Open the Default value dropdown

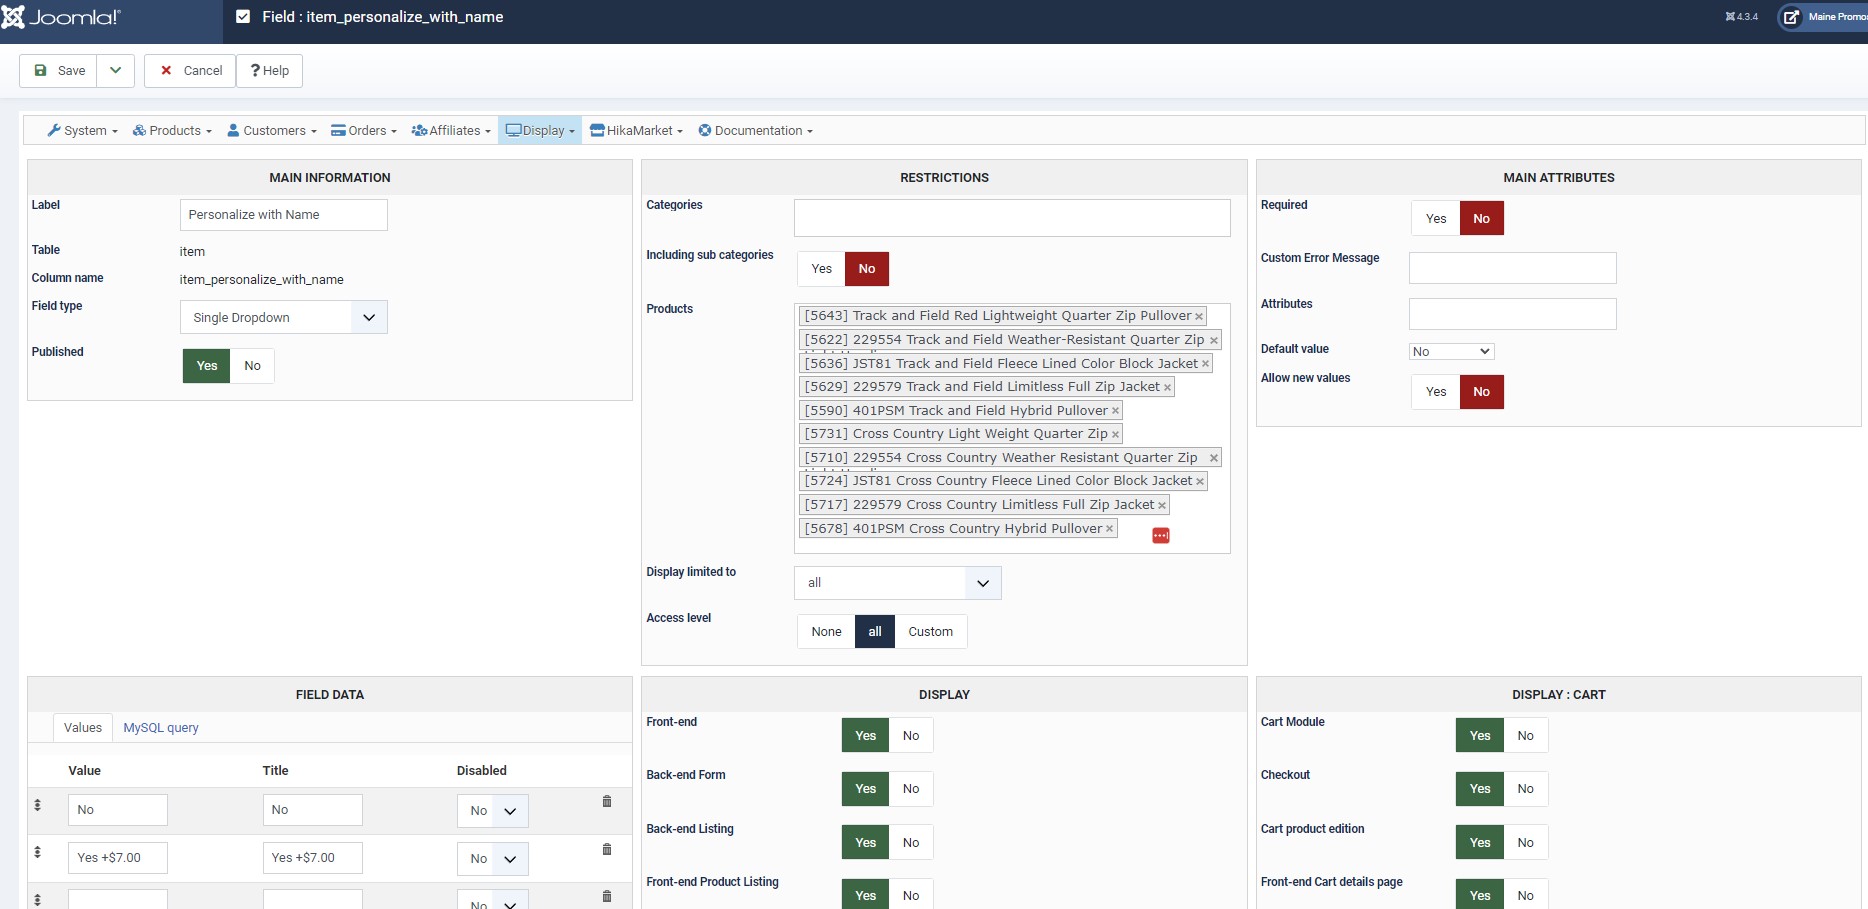[1450, 352]
